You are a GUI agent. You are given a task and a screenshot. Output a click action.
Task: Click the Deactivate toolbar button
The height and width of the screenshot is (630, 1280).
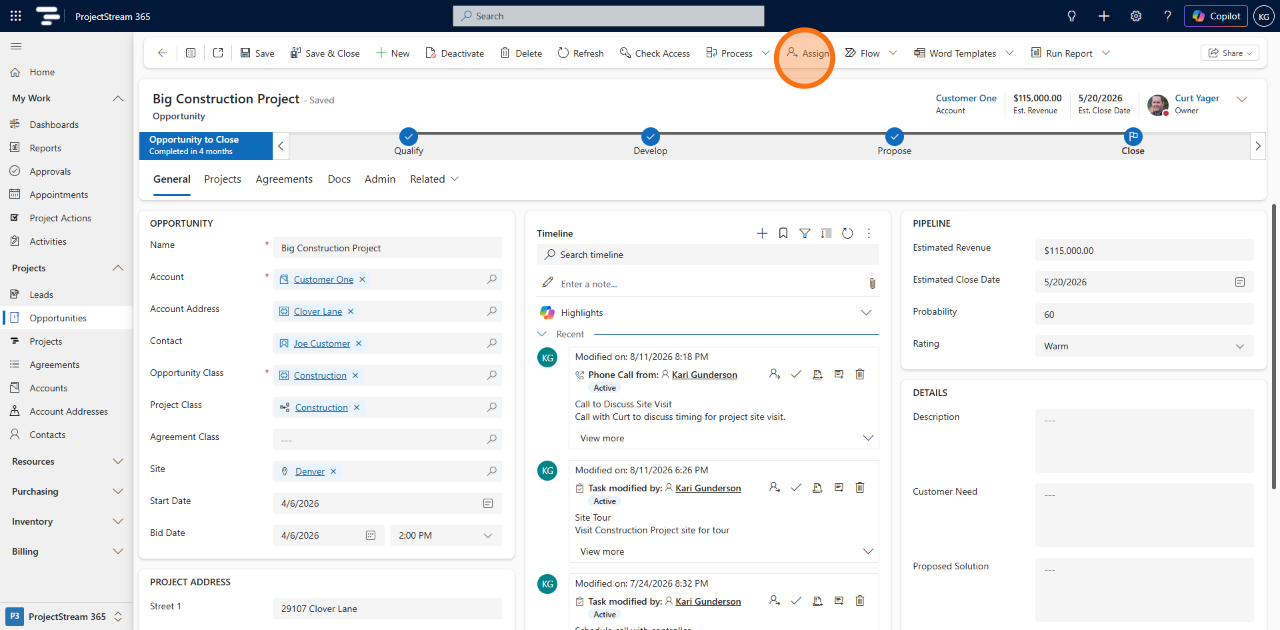455,53
